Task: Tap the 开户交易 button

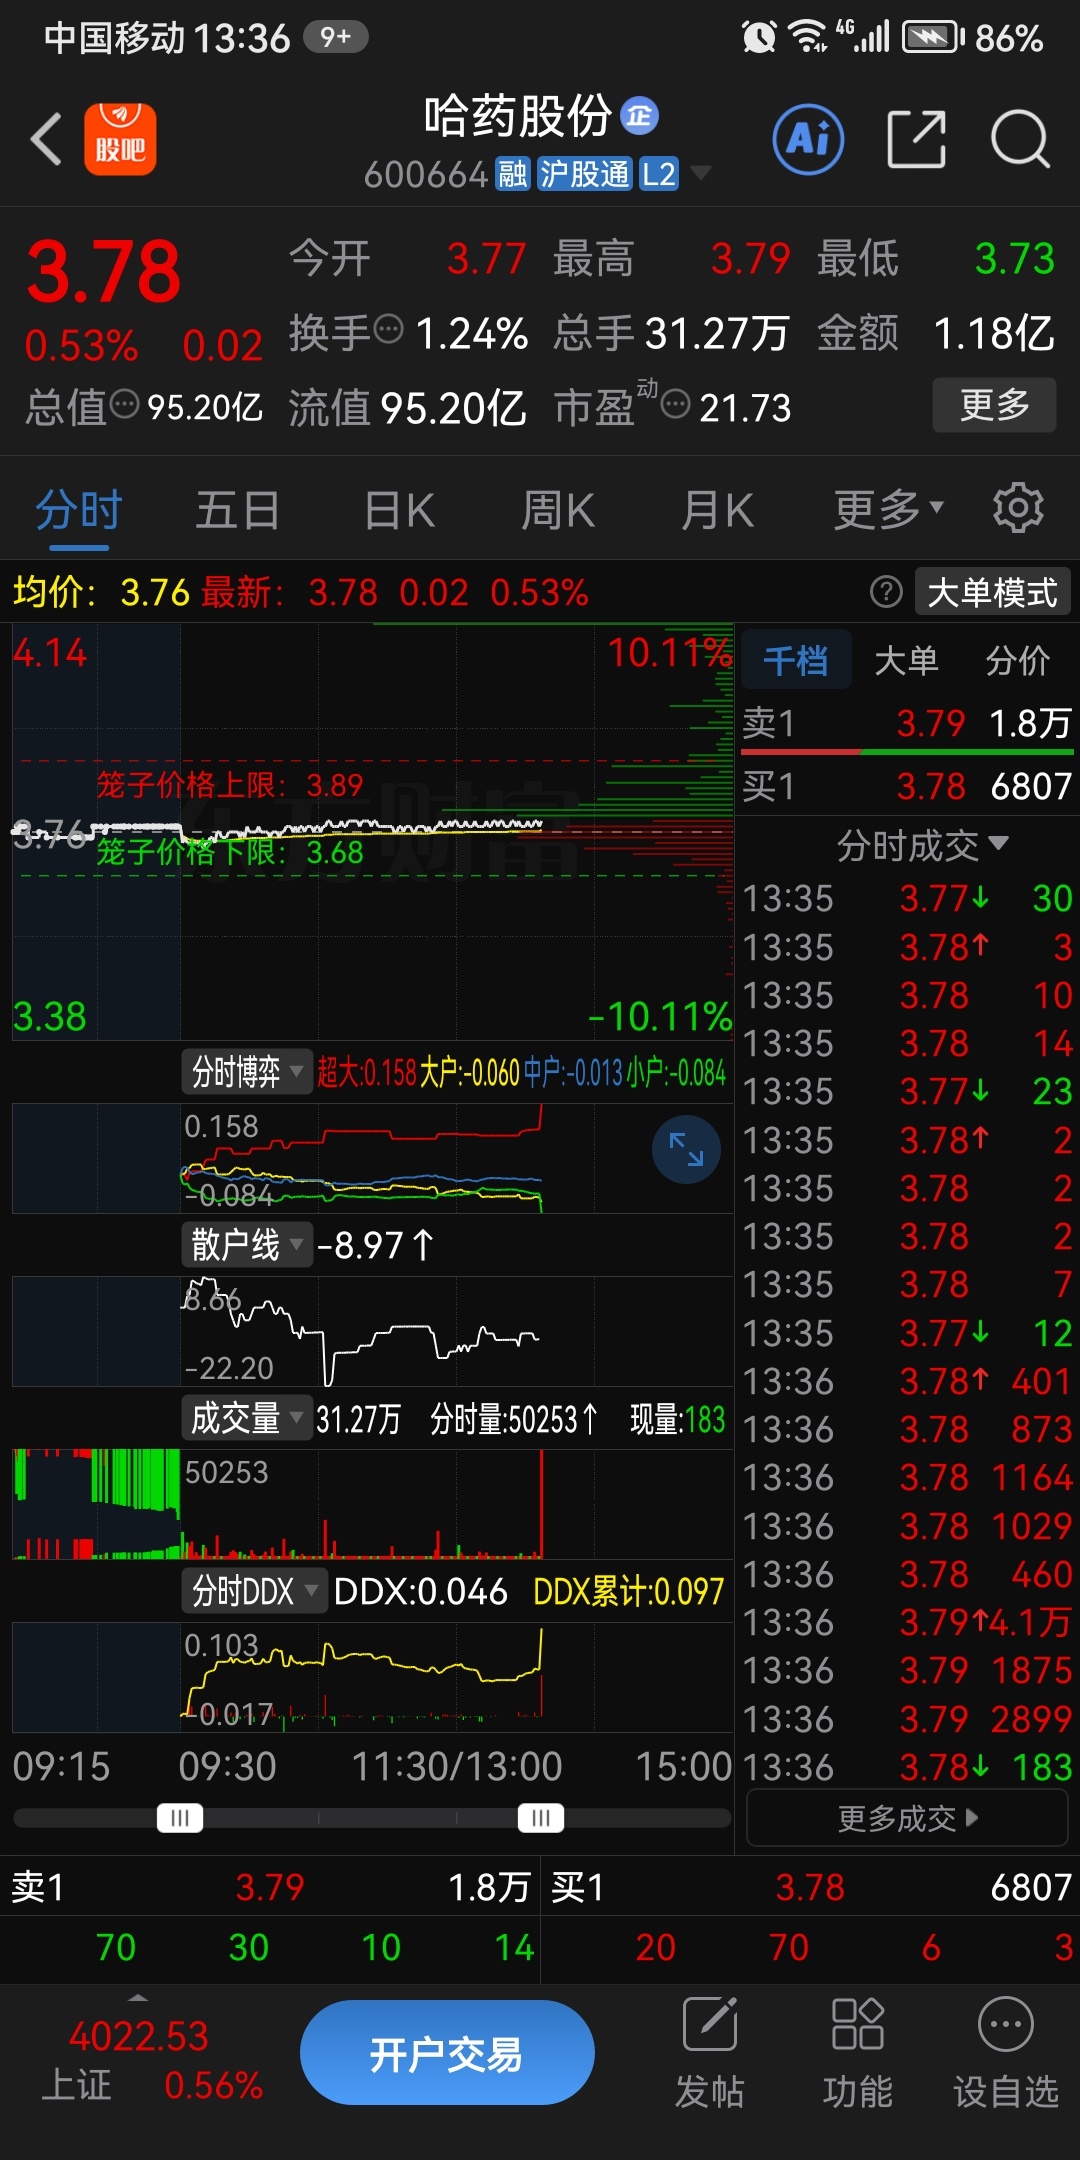Action: [x=447, y=2053]
